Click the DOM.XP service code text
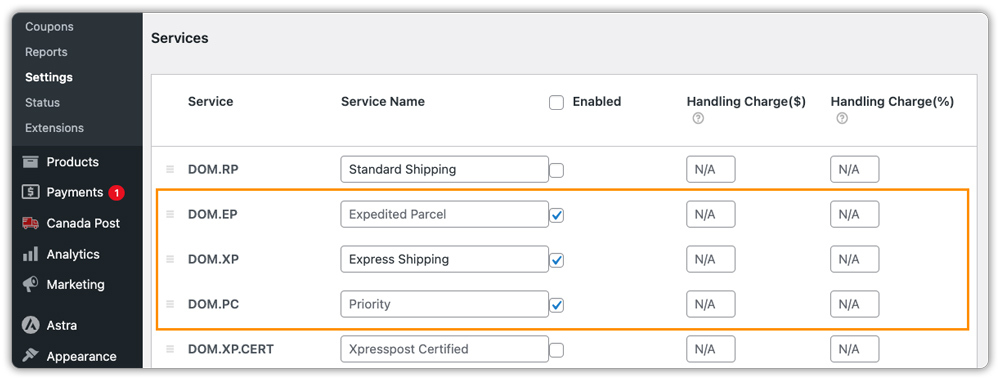This screenshot has height=380, width=1000. pyautogui.click(x=213, y=259)
